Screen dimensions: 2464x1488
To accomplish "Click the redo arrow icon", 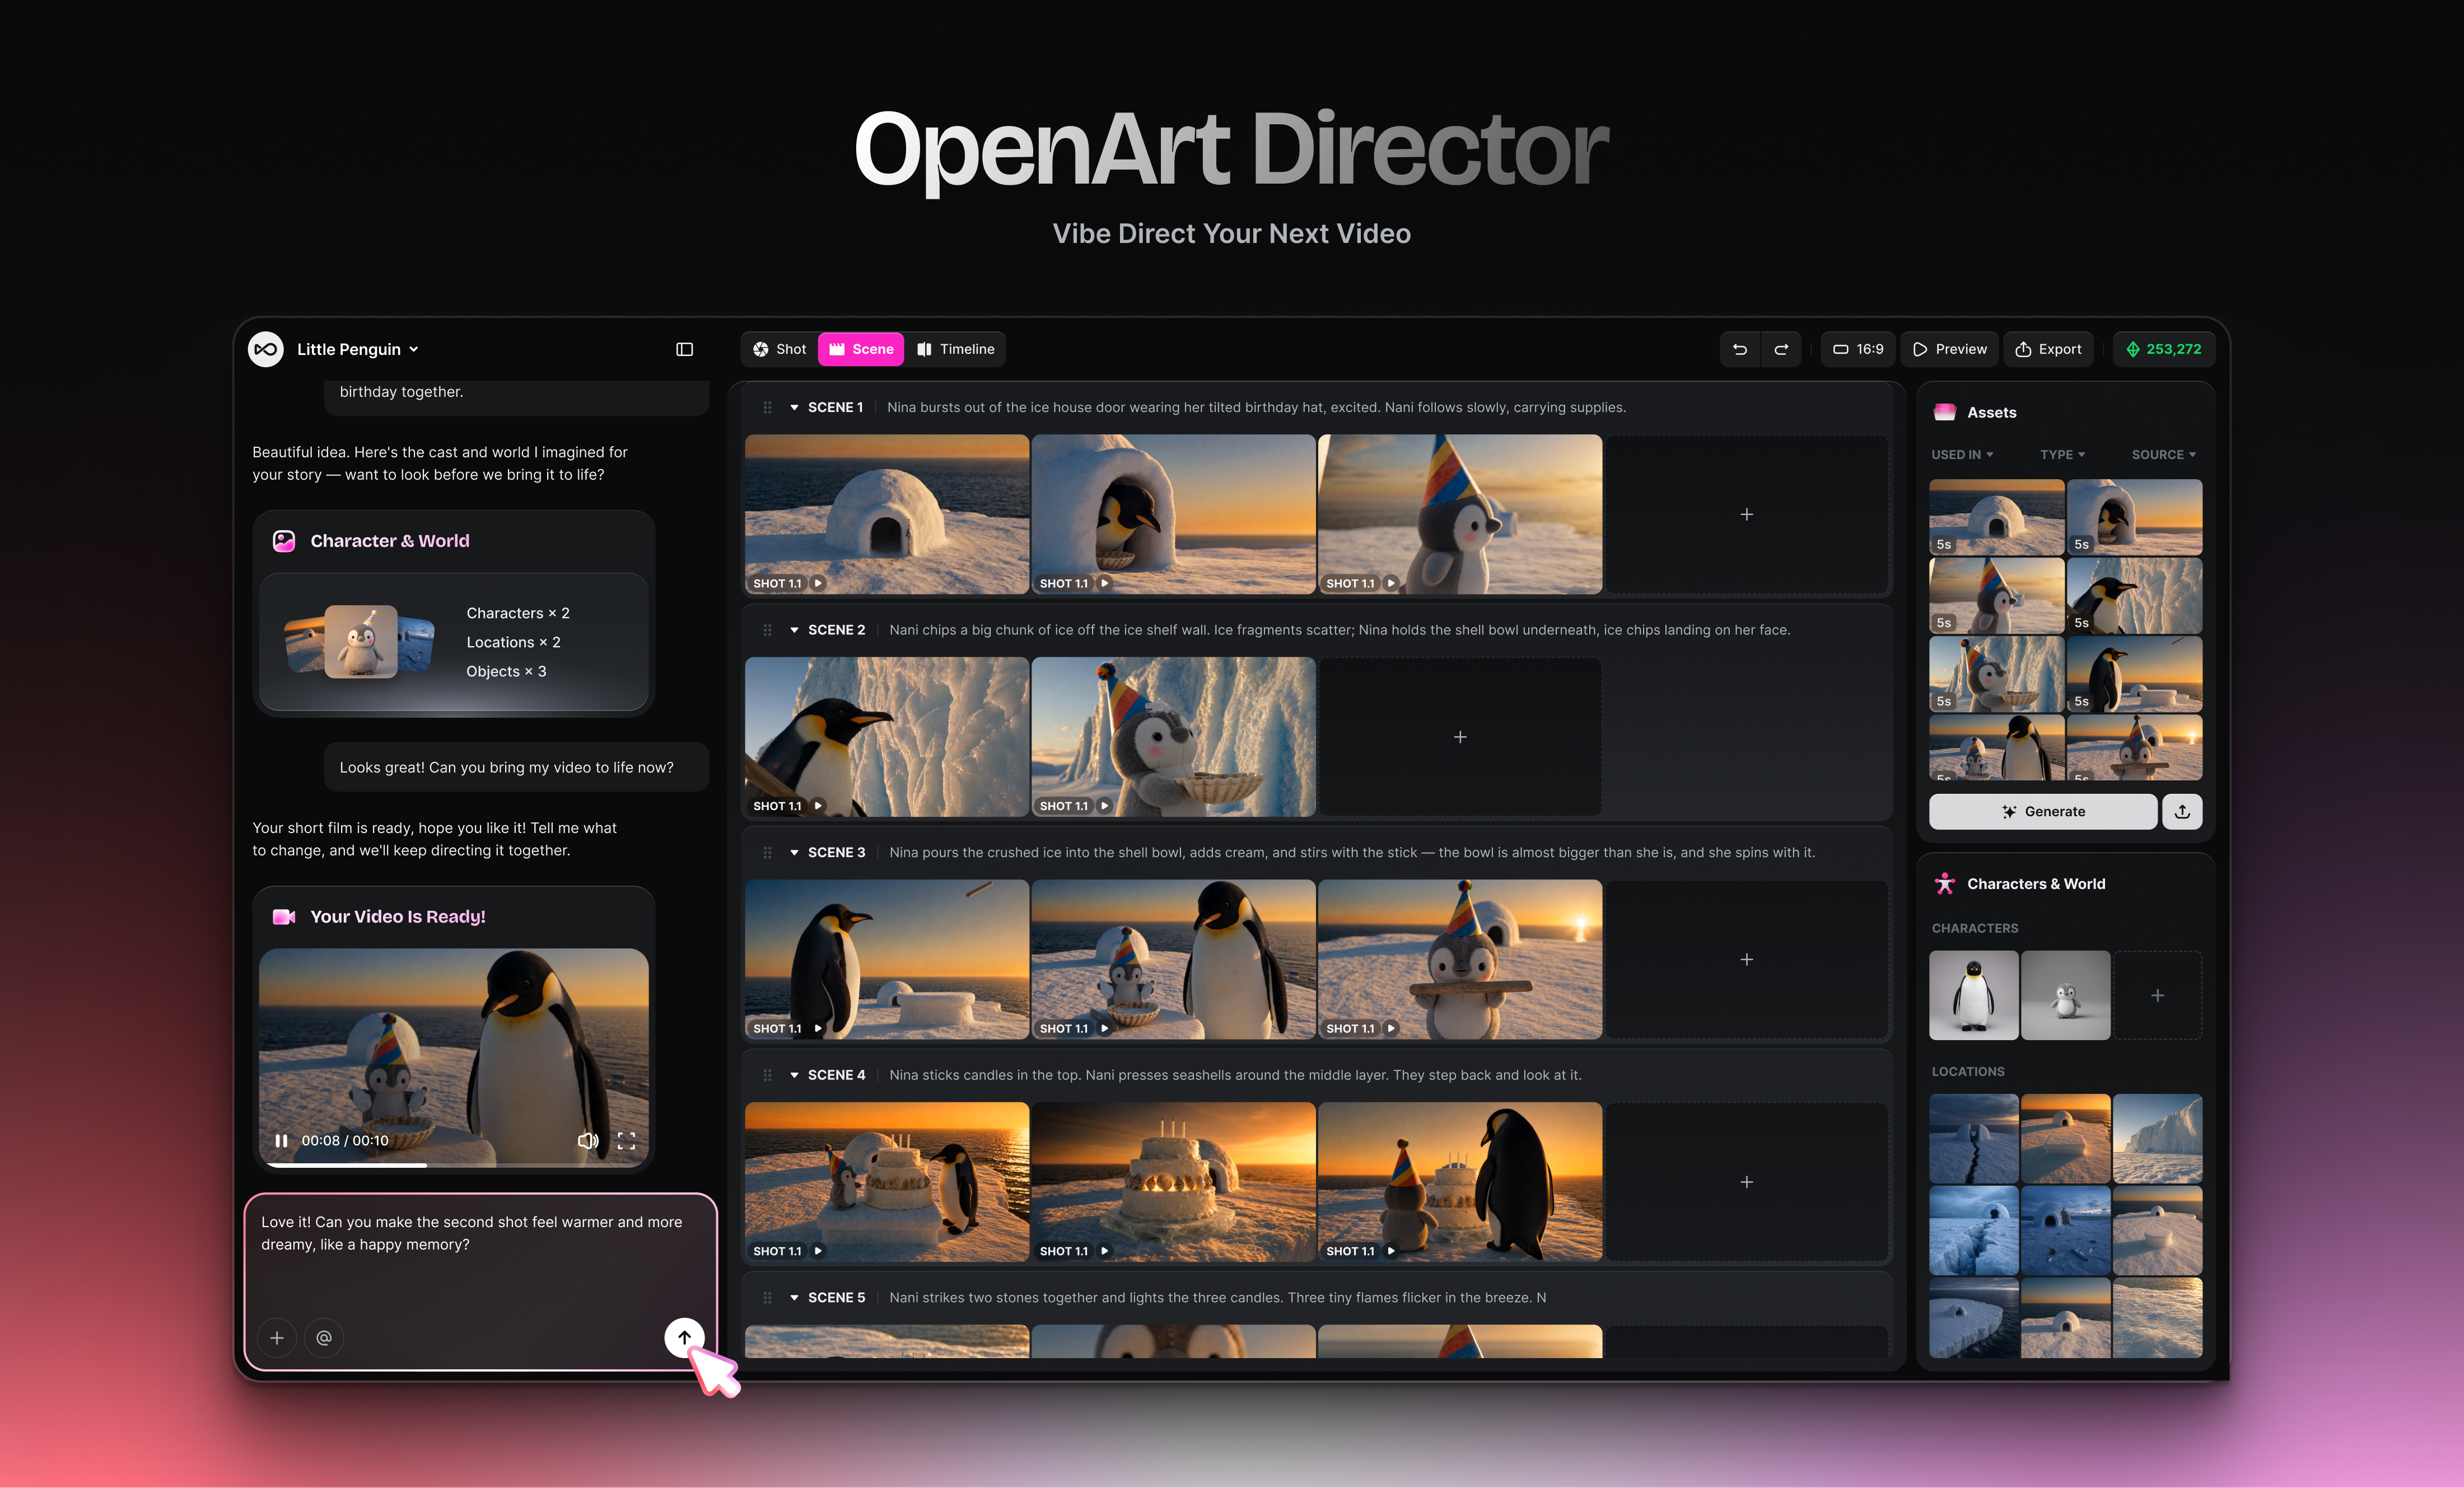I will (1781, 349).
